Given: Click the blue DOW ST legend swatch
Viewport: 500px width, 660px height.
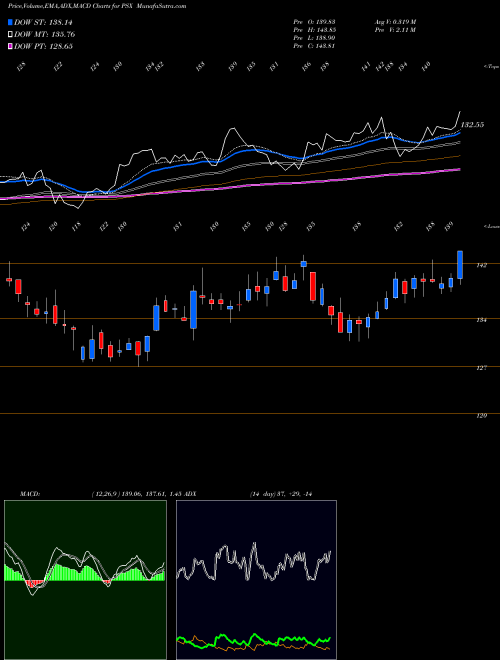Looking at the screenshot, I should [x=11, y=23].
